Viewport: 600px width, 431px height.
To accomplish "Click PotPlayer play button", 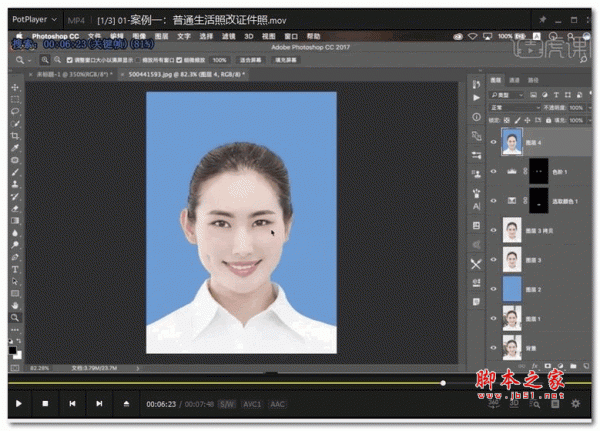I will click(x=18, y=403).
